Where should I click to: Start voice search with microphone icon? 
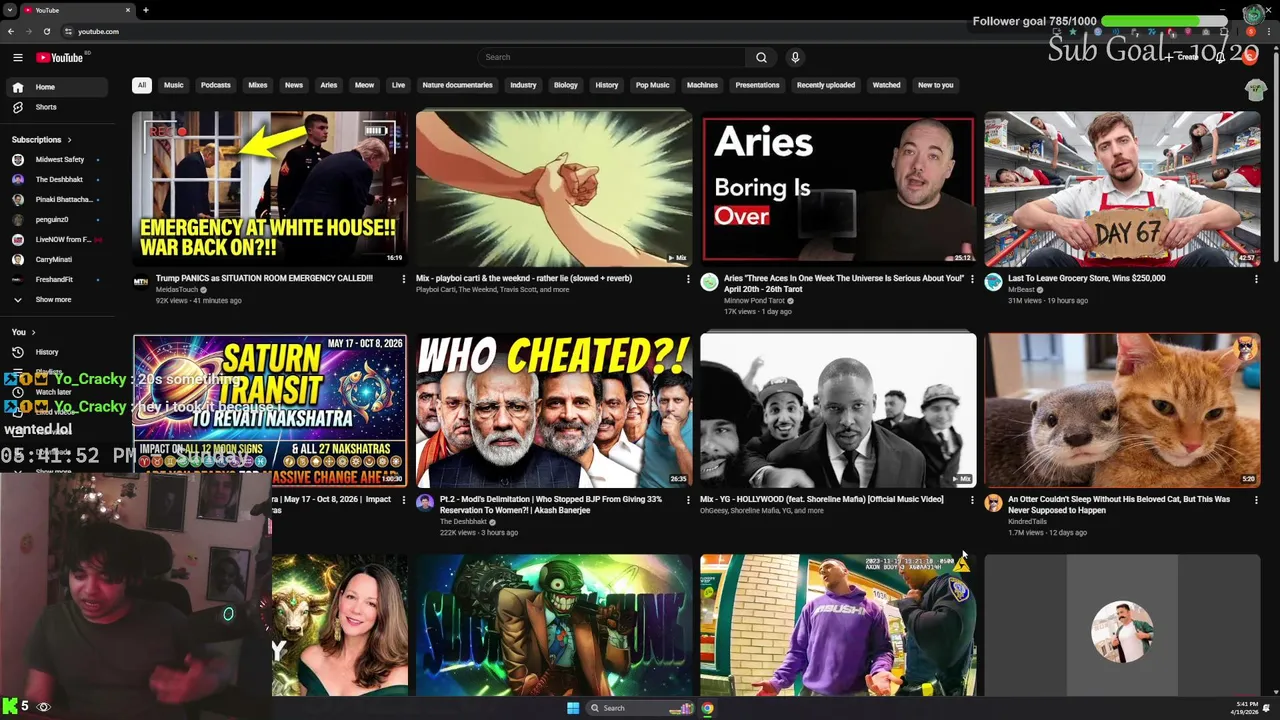[x=795, y=57]
